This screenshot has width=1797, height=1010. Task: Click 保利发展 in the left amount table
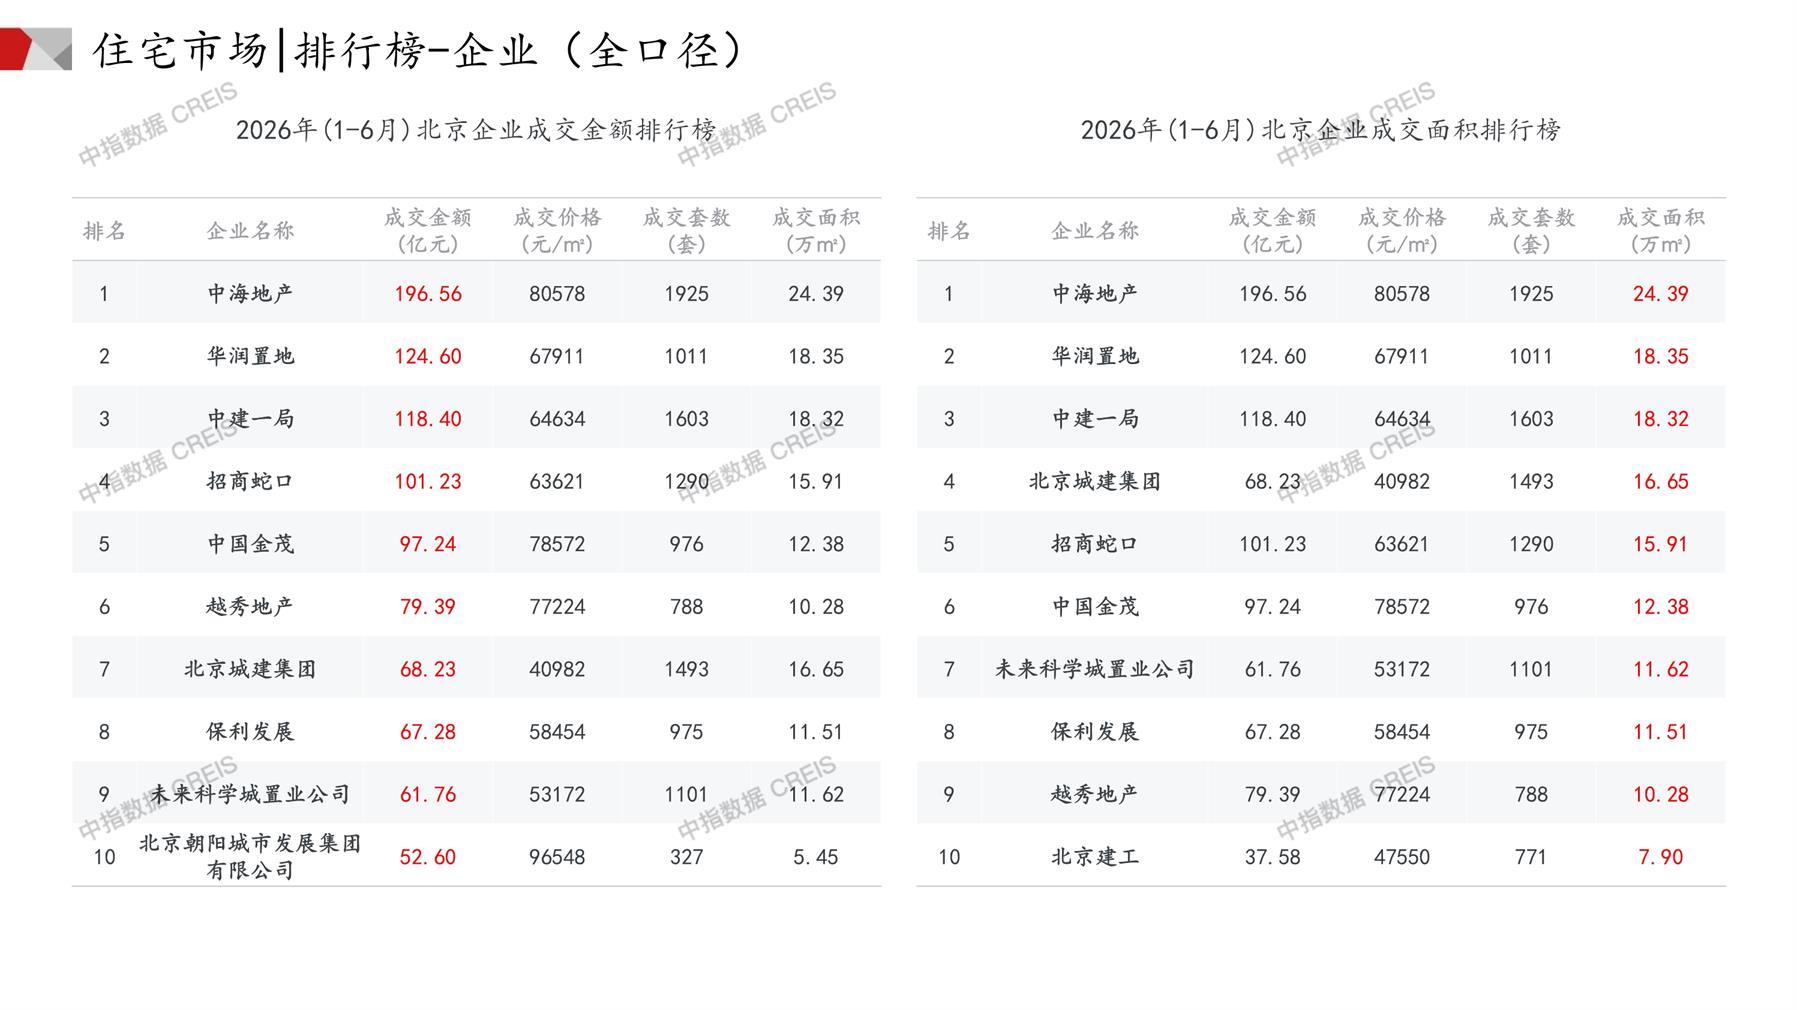(250, 731)
